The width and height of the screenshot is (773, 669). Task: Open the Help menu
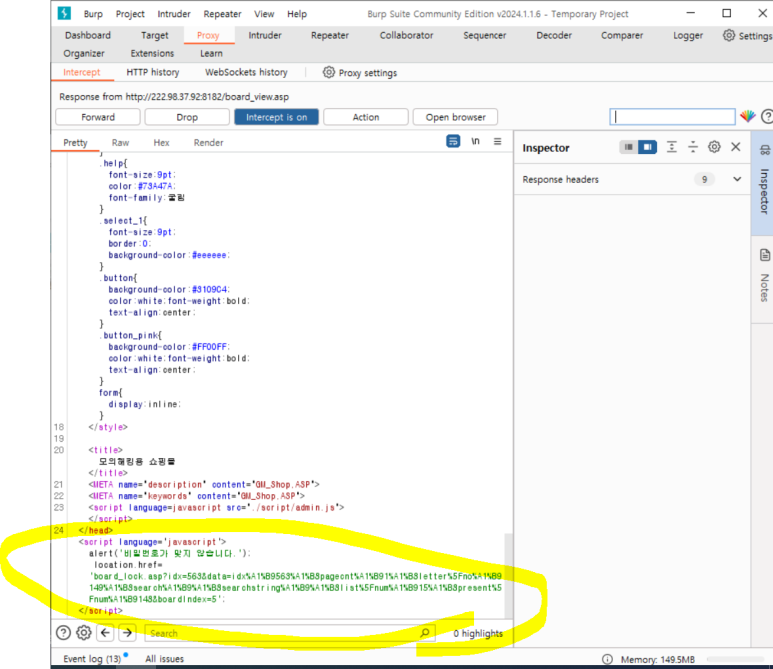coord(297,14)
